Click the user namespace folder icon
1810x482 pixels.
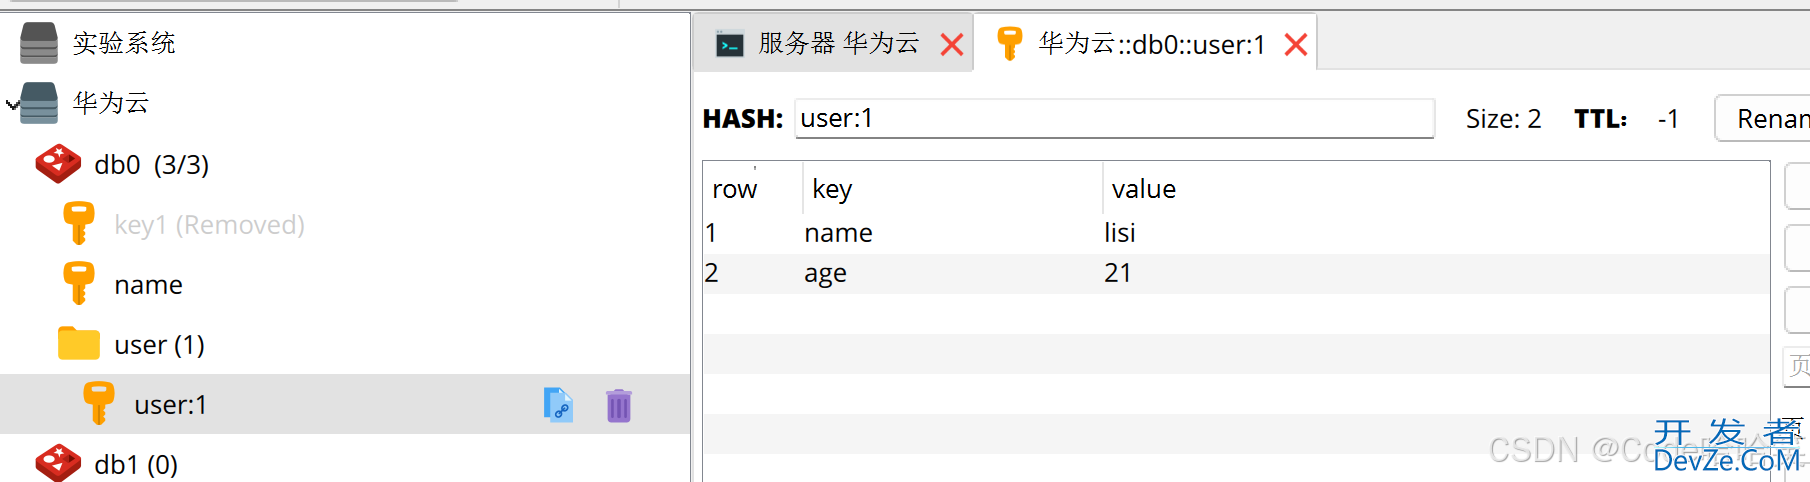coord(79,343)
